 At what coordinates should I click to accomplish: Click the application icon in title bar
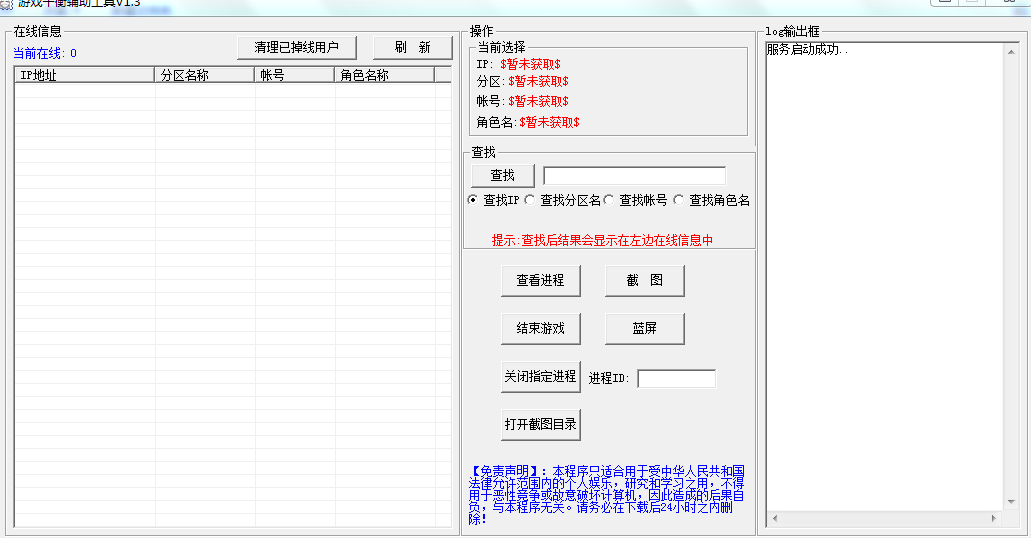click(6, 3)
